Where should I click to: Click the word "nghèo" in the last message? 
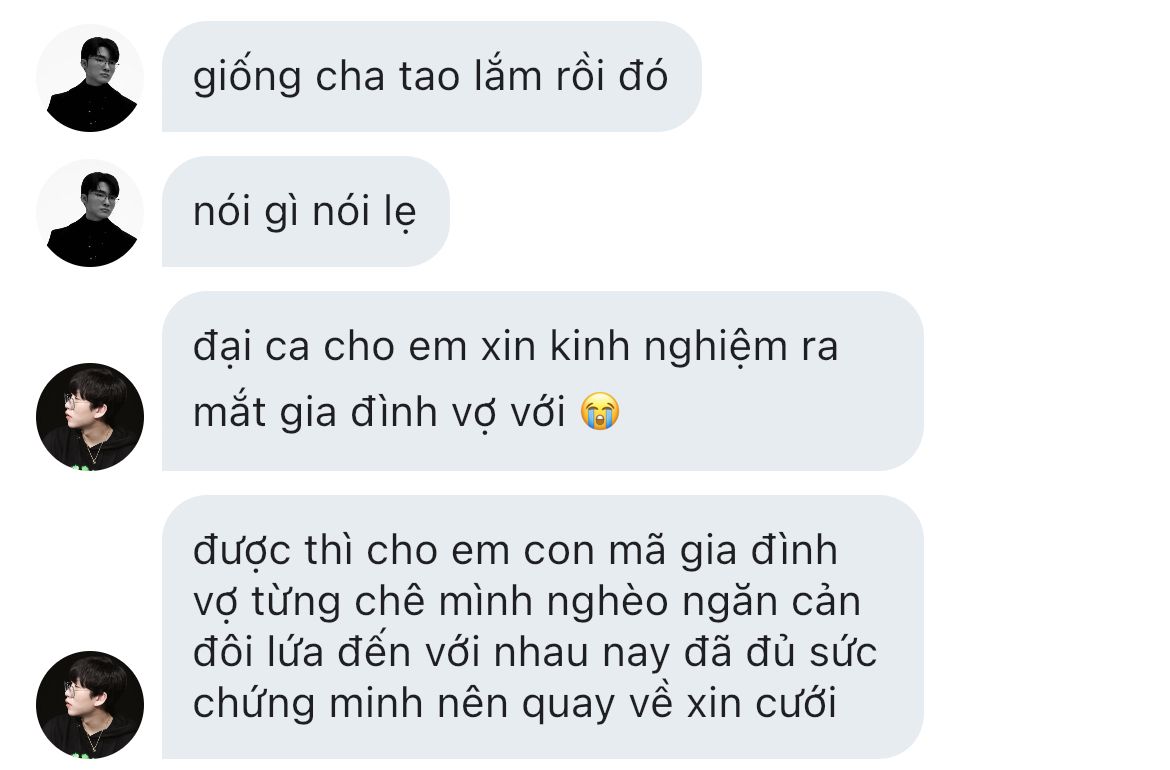(607, 603)
